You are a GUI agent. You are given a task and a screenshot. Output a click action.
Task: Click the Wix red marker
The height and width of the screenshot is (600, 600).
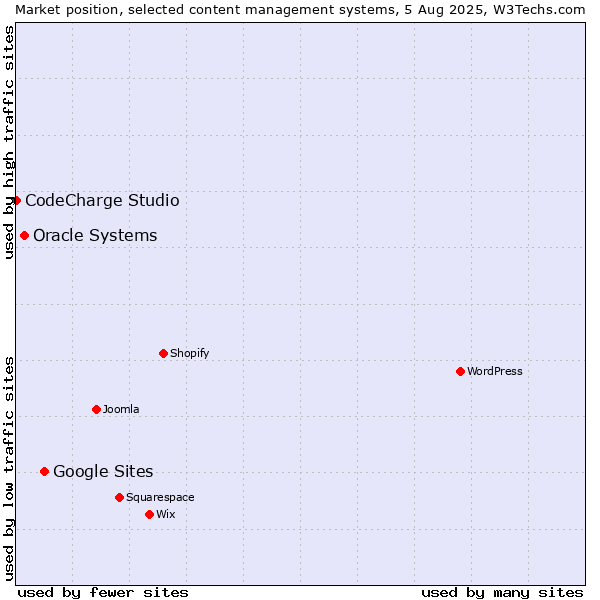pos(150,514)
